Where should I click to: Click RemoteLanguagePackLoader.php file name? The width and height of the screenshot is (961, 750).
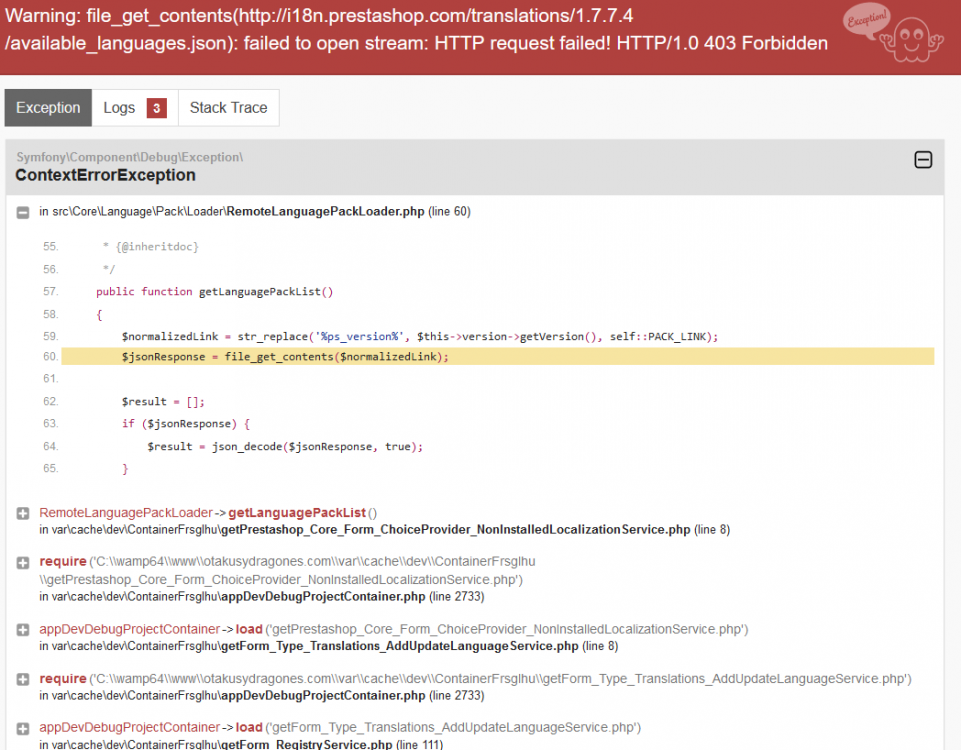pos(325,211)
